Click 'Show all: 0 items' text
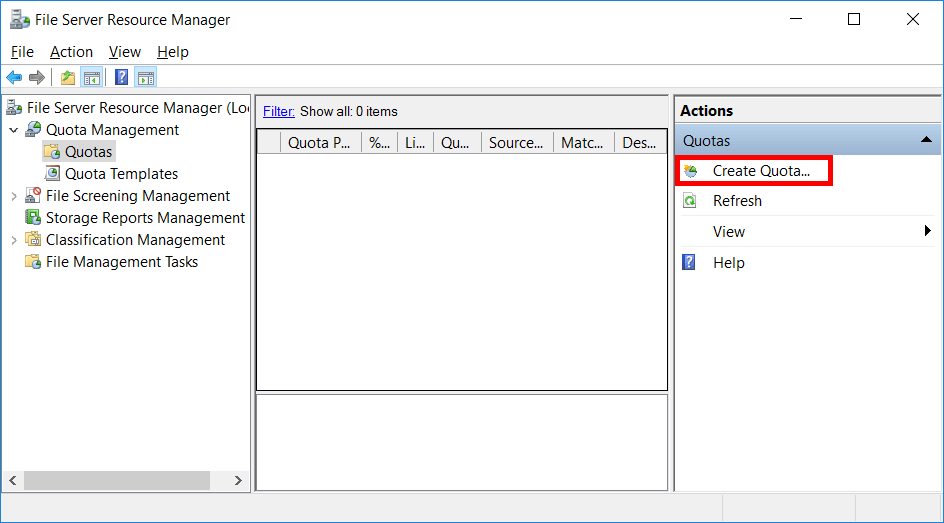 pos(349,111)
